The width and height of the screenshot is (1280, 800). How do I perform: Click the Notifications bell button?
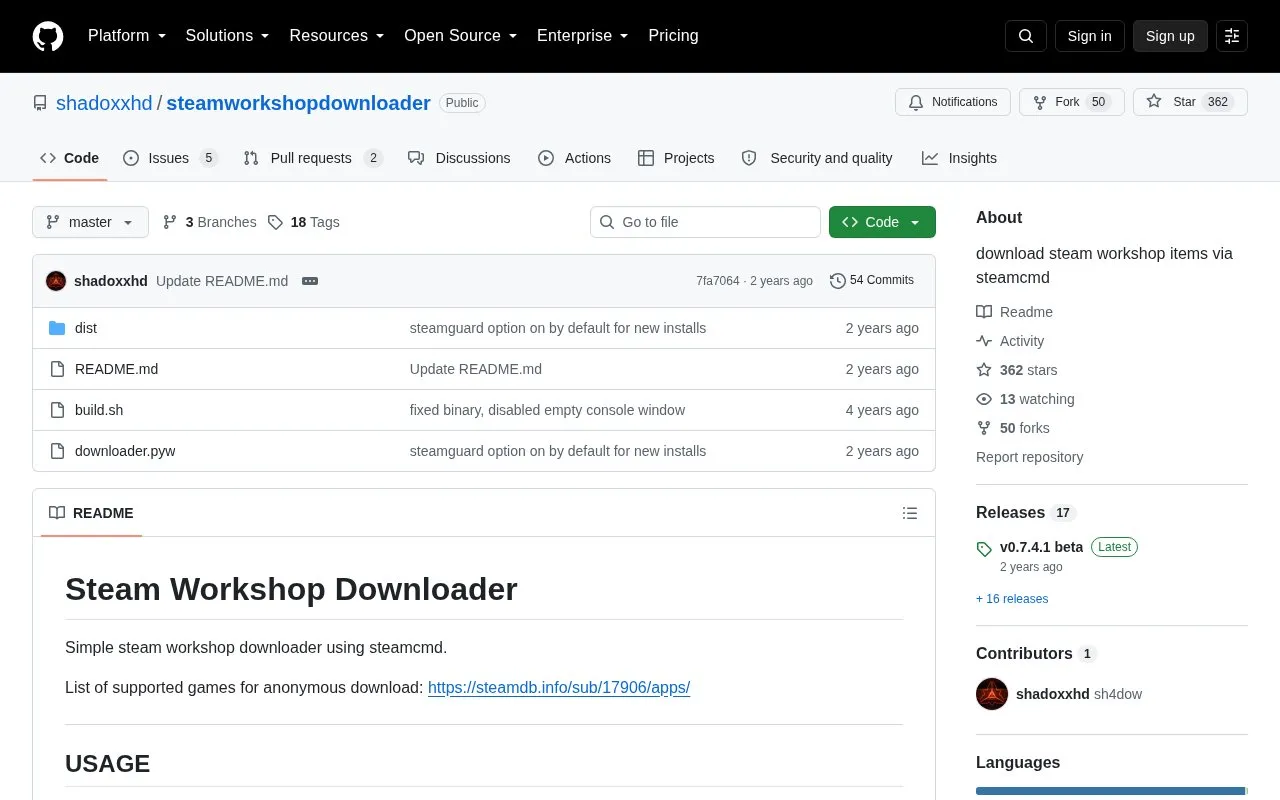pos(953,102)
